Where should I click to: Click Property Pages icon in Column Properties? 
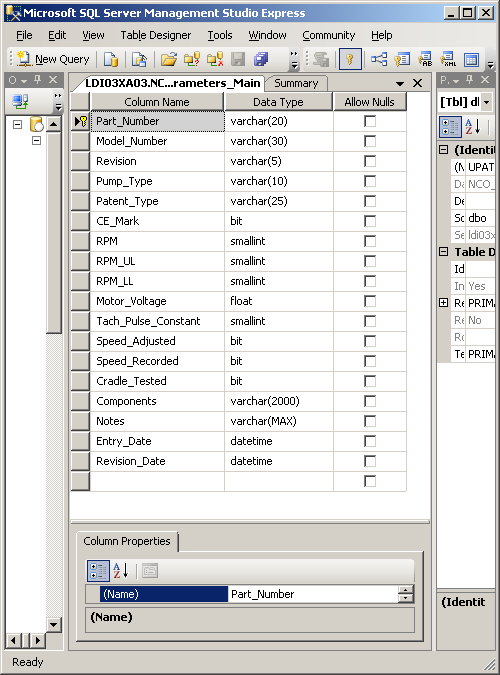(x=150, y=571)
